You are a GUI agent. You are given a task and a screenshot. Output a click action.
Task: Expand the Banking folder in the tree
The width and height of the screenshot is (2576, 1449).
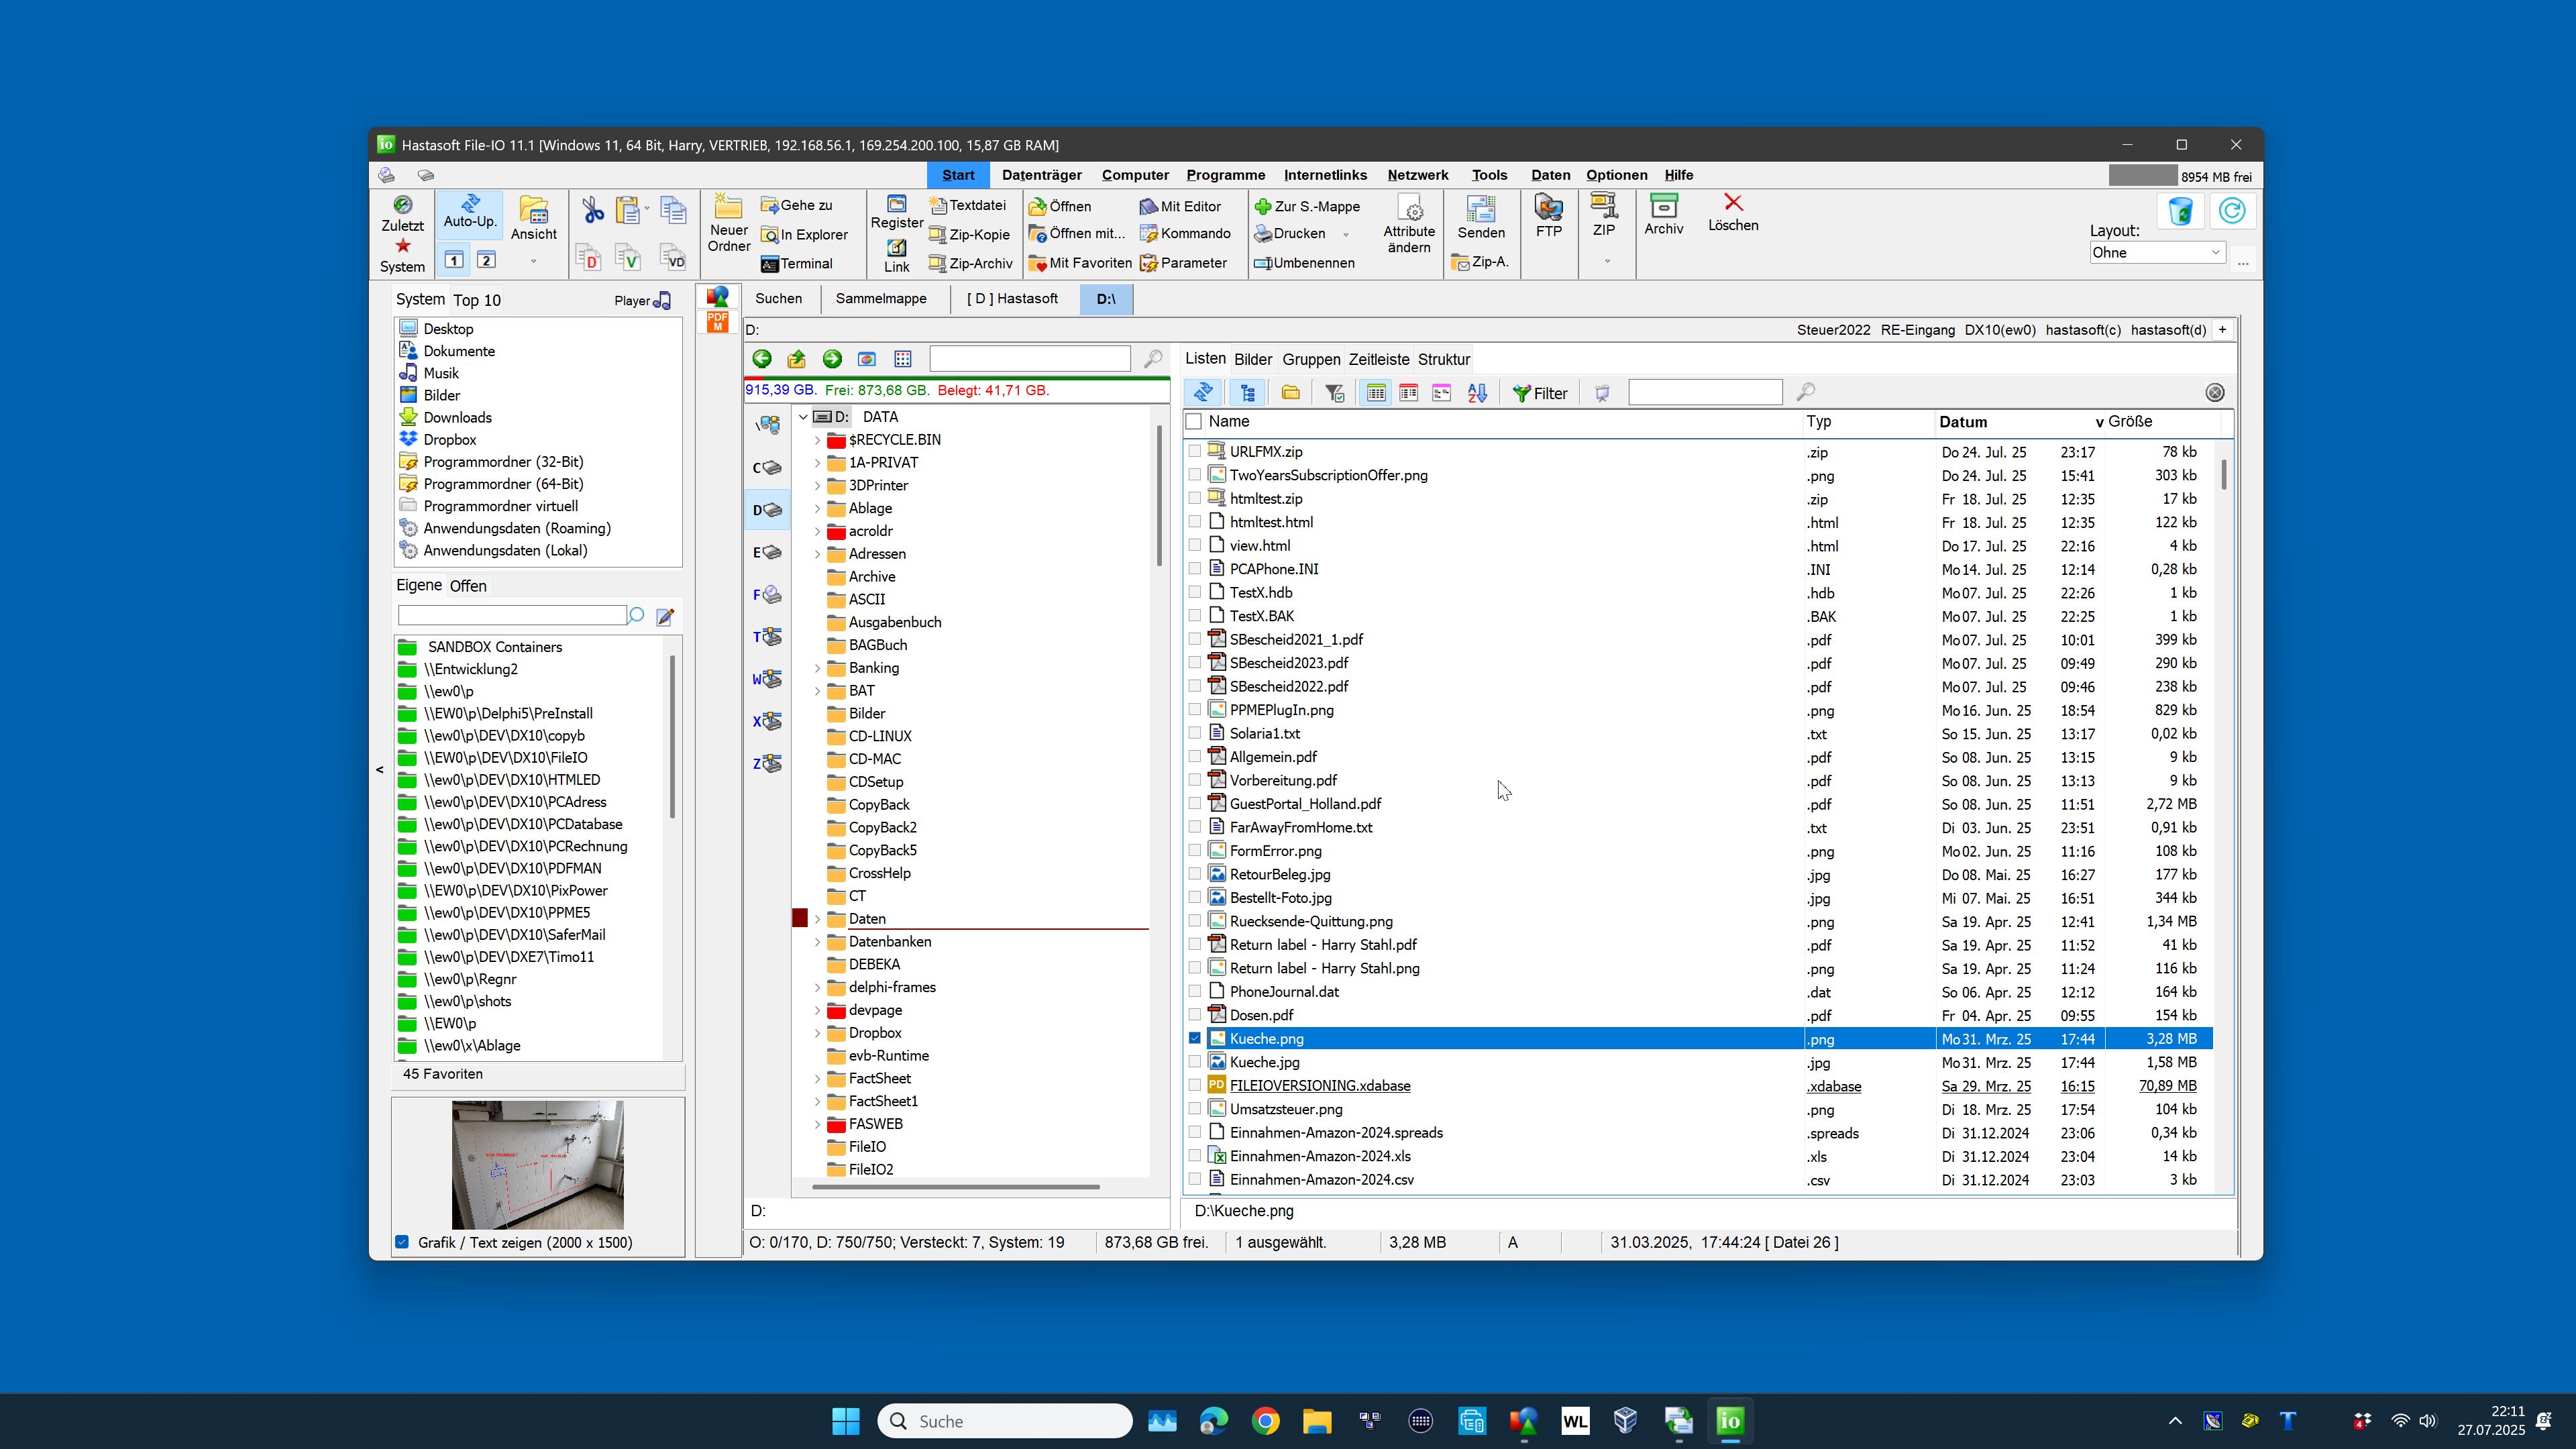pyautogui.click(x=817, y=668)
